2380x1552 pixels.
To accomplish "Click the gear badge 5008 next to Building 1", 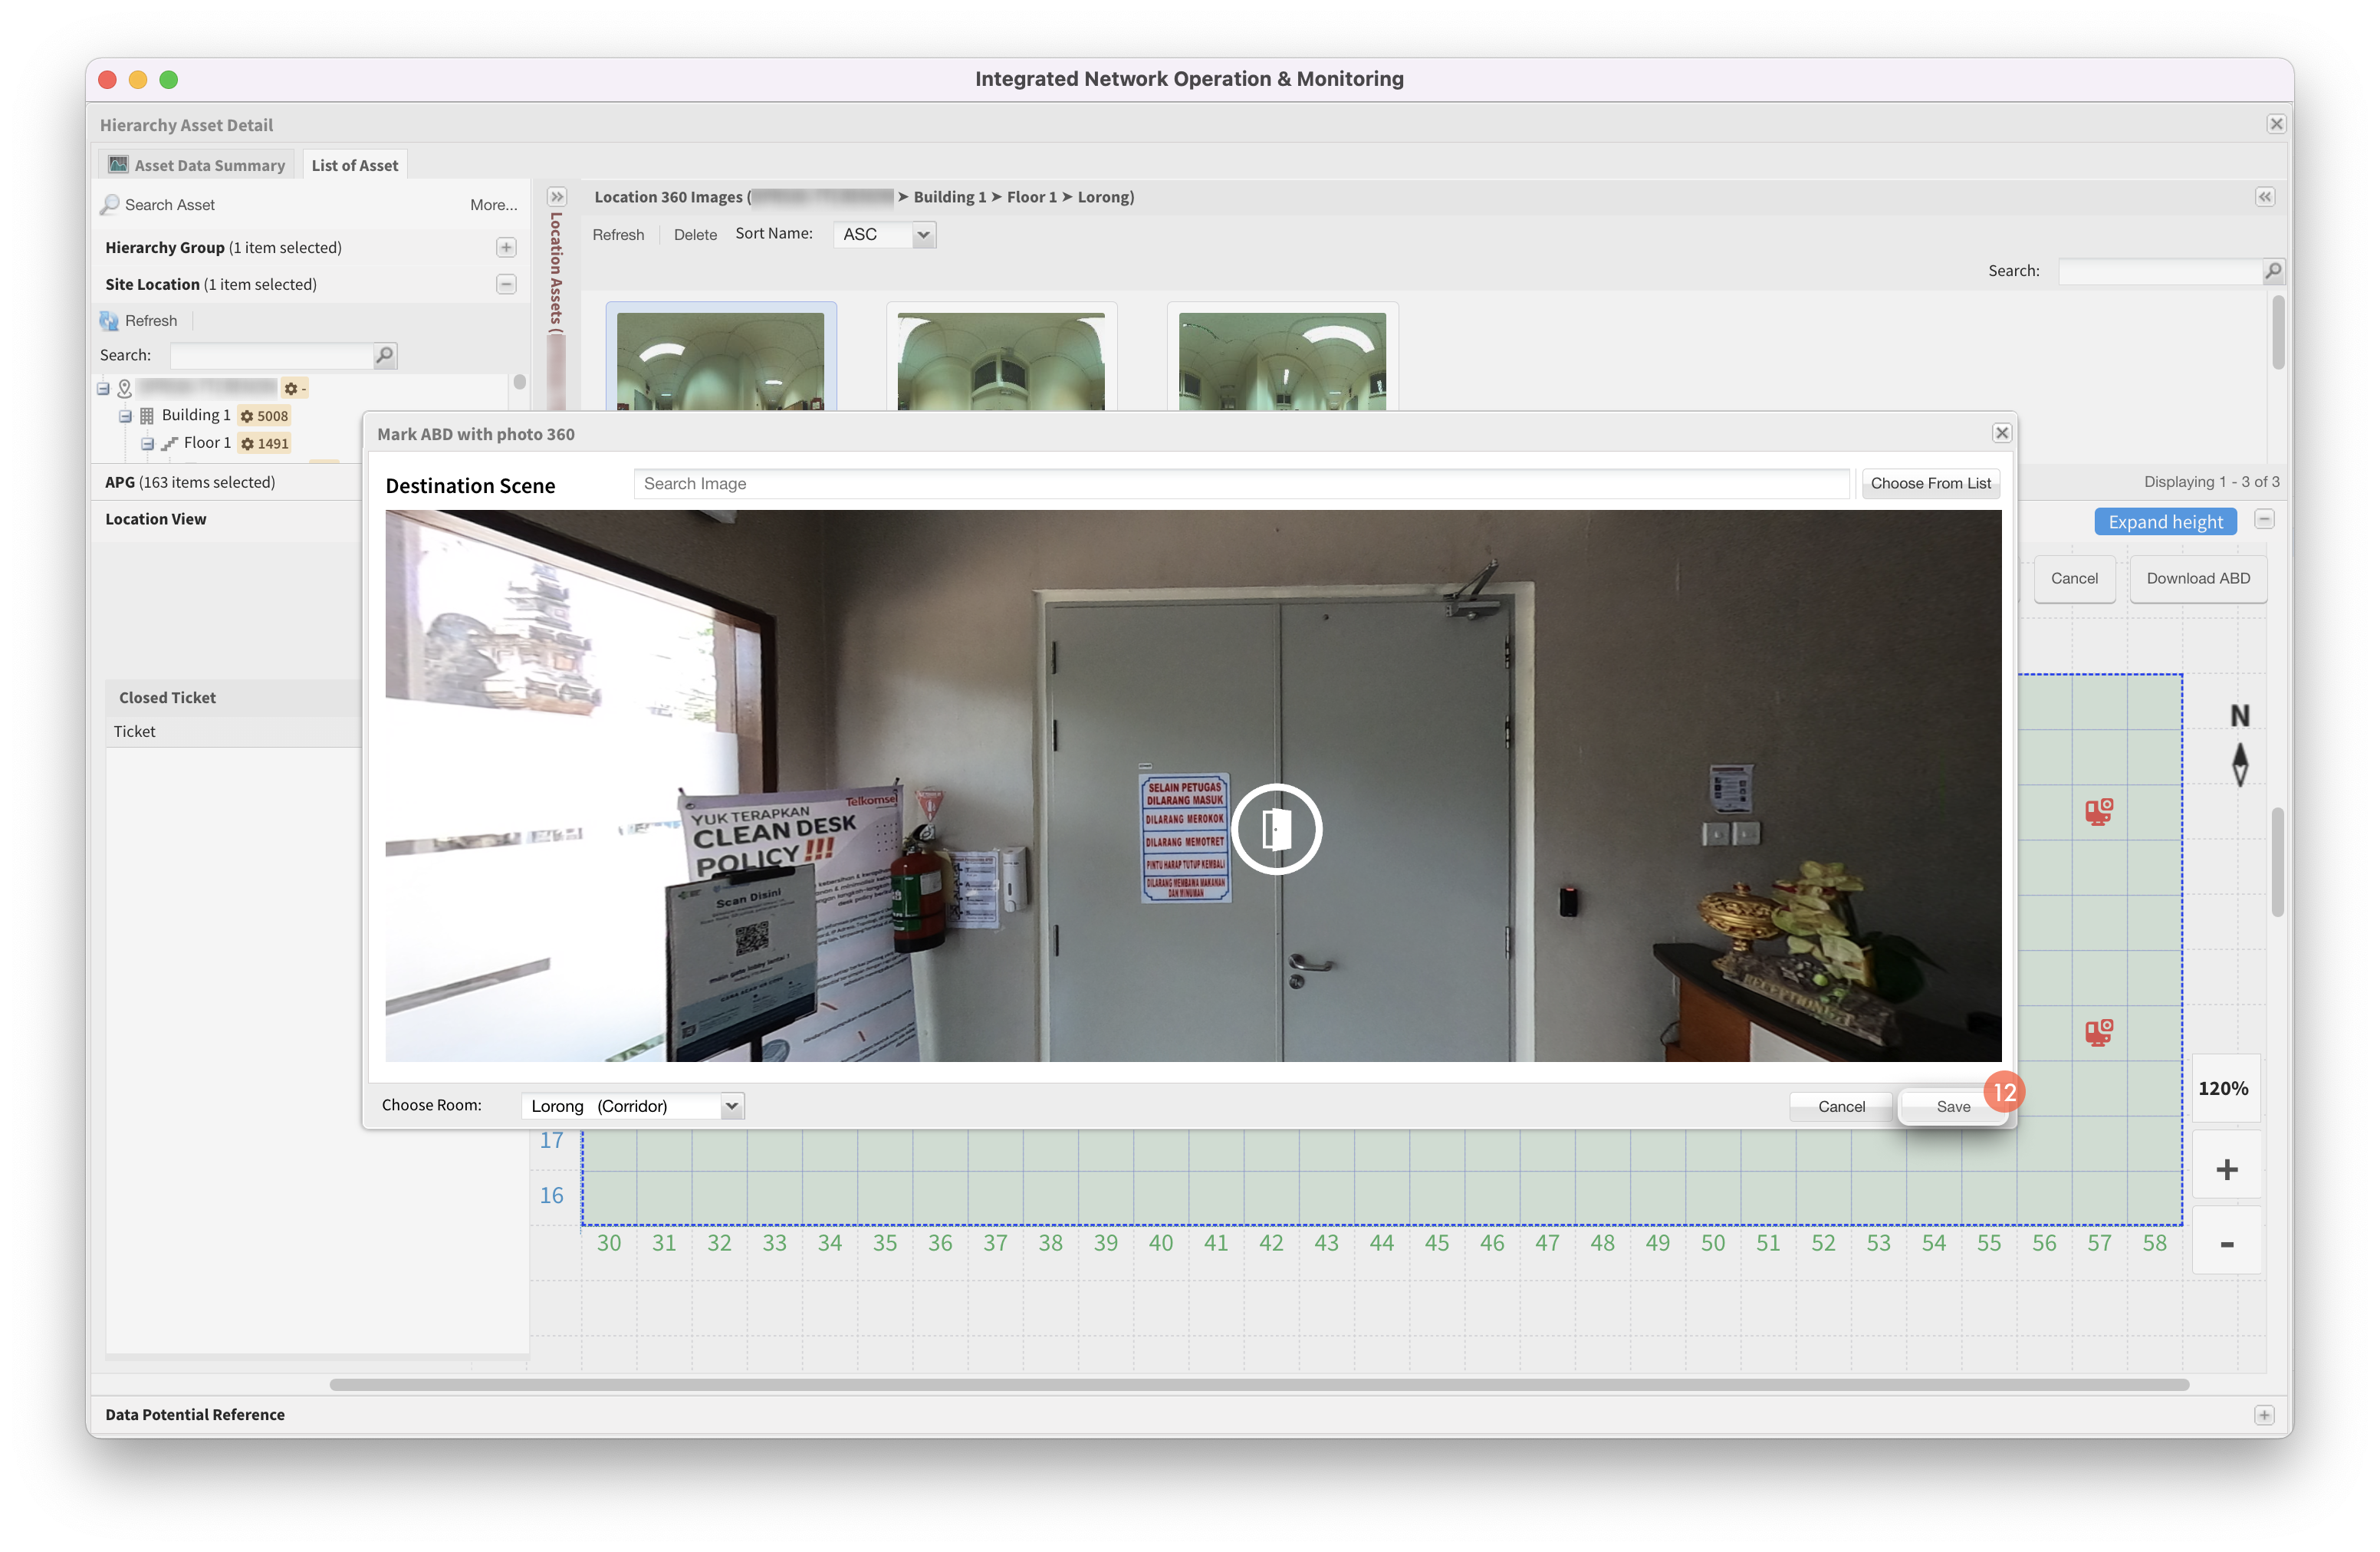I will (x=264, y=416).
